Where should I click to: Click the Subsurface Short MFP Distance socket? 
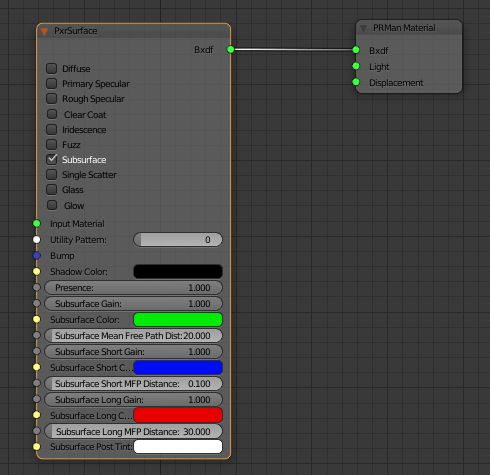pos(37,383)
